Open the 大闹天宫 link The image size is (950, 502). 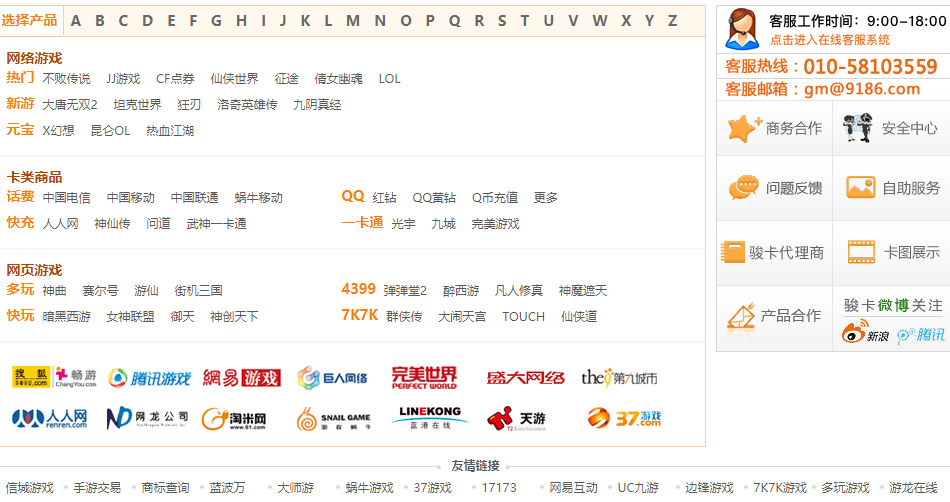click(x=462, y=317)
